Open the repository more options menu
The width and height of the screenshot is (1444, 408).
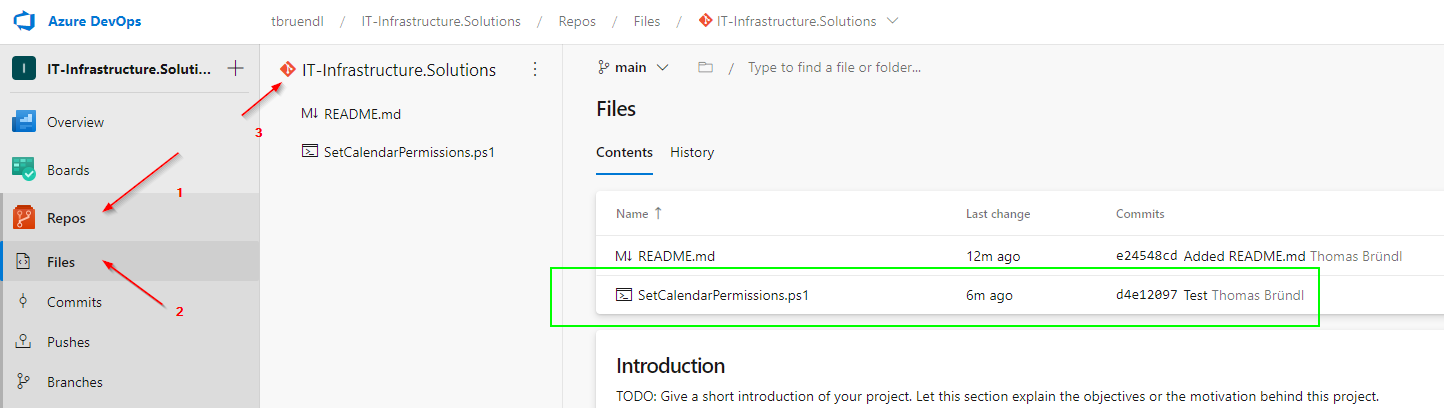point(534,69)
